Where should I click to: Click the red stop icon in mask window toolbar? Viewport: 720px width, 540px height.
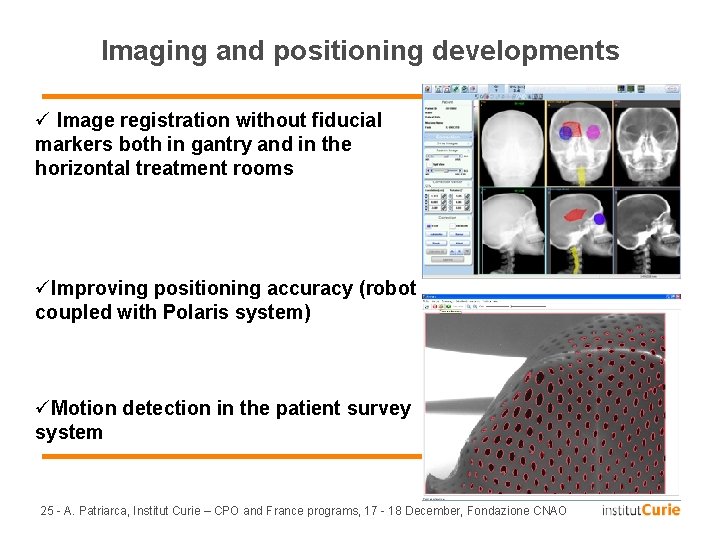(x=435, y=306)
